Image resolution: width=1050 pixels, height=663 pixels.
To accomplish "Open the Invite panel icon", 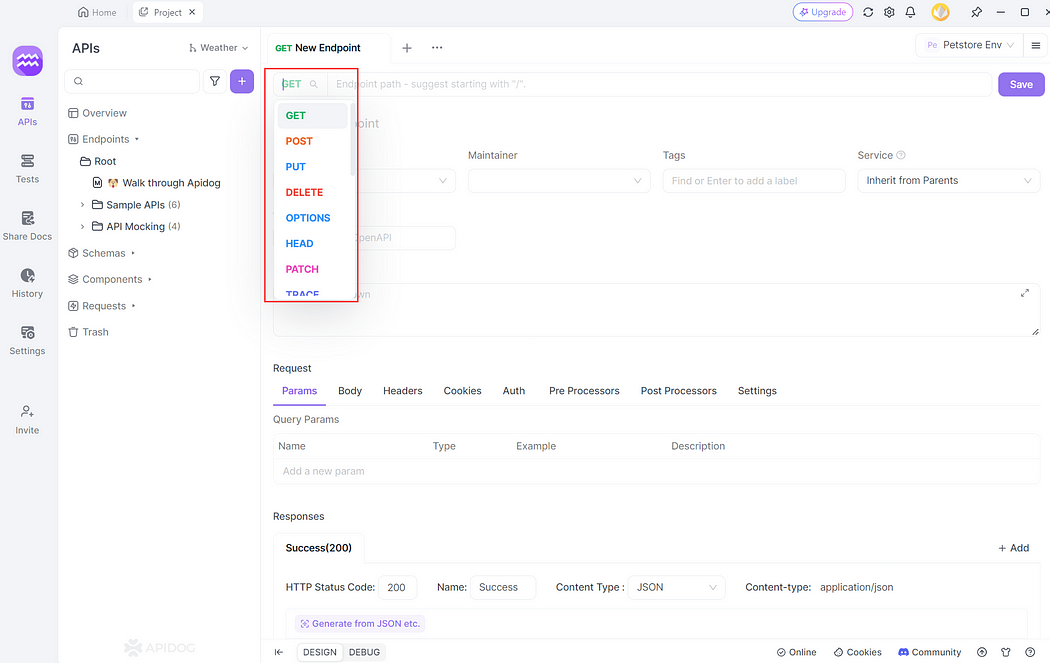I will click(x=27, y=418).
